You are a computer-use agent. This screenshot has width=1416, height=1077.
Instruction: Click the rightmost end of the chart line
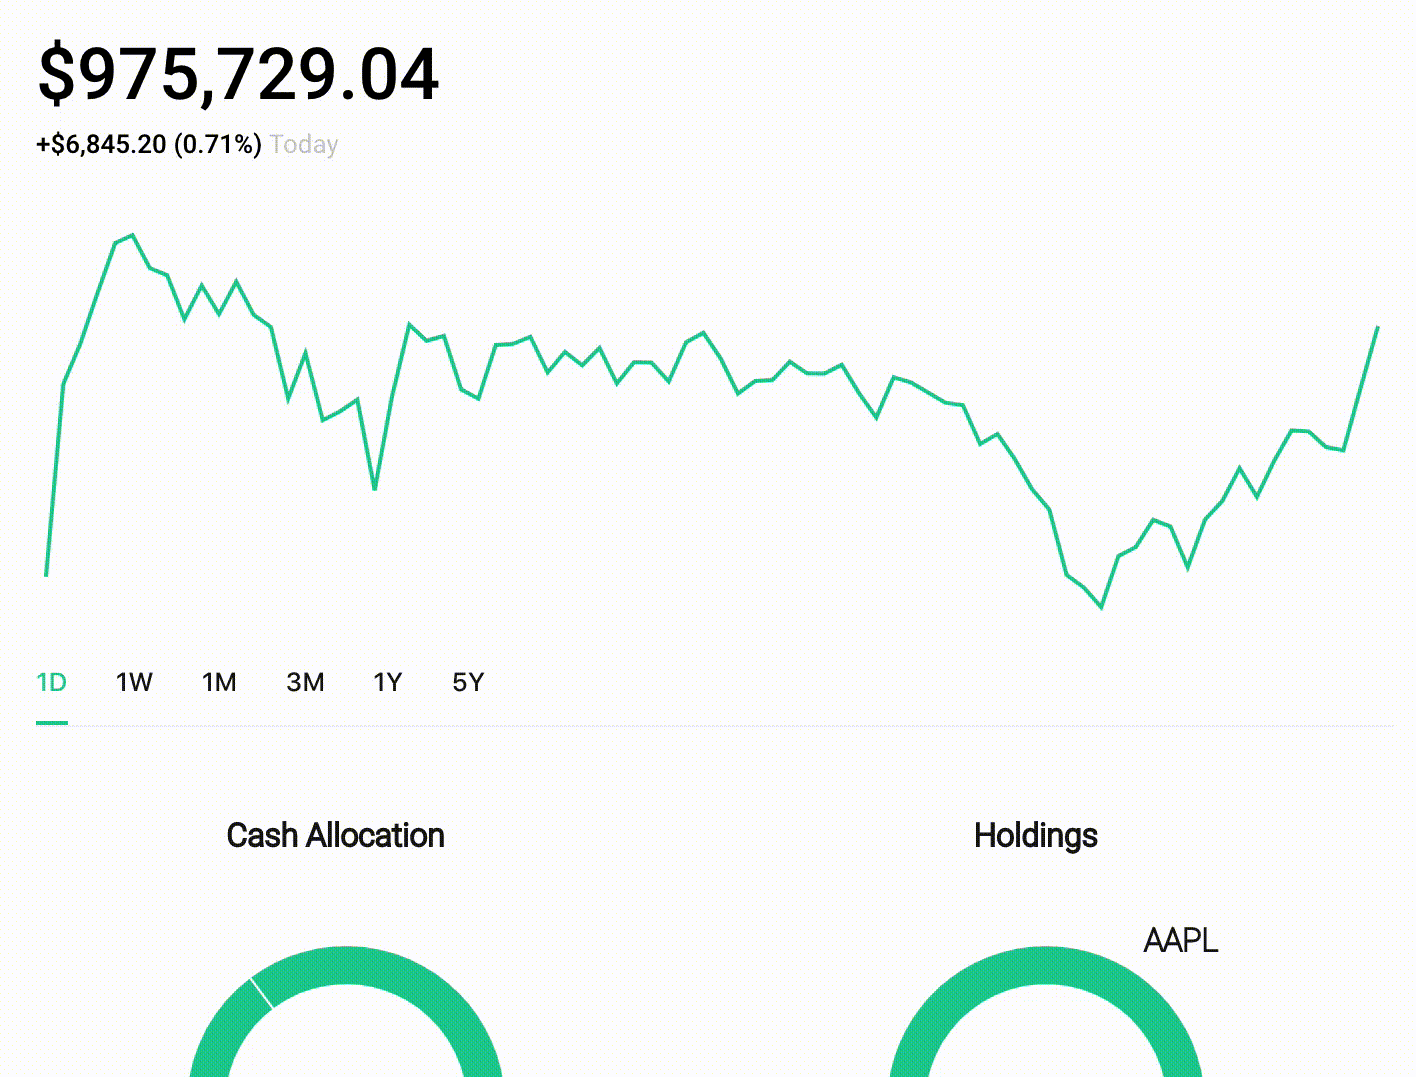coord(1378,327)
